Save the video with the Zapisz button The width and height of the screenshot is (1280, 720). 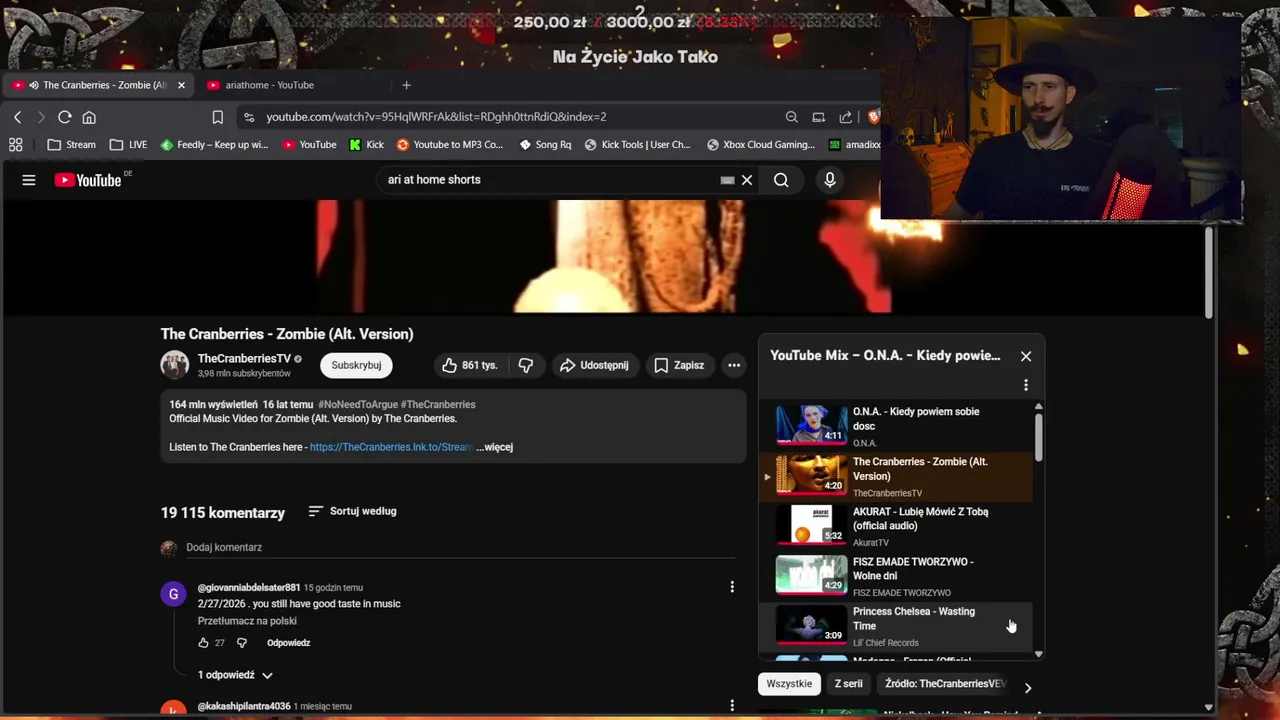coord(679,366)
